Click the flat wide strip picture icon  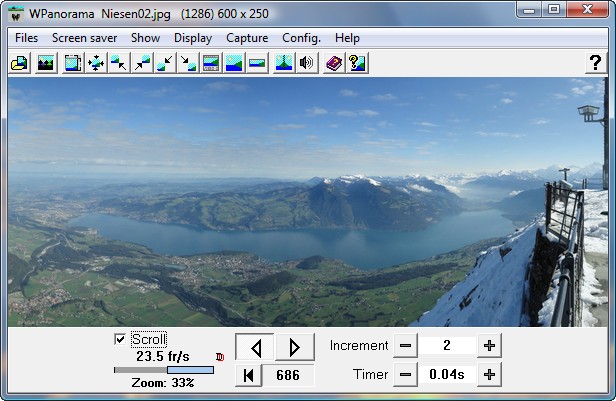257,63
